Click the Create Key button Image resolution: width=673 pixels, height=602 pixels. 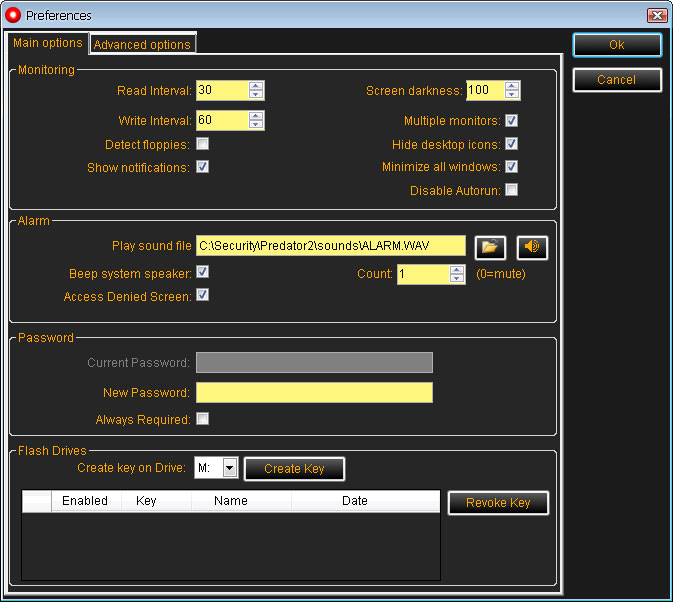[294, 469]
